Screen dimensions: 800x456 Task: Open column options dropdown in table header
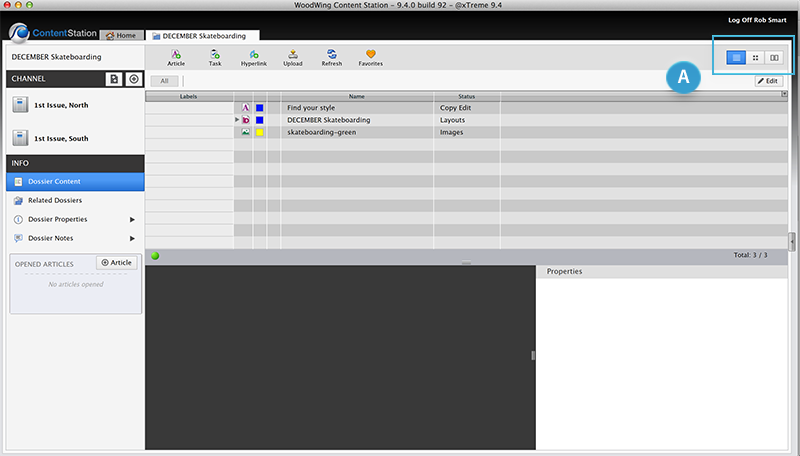784,94
